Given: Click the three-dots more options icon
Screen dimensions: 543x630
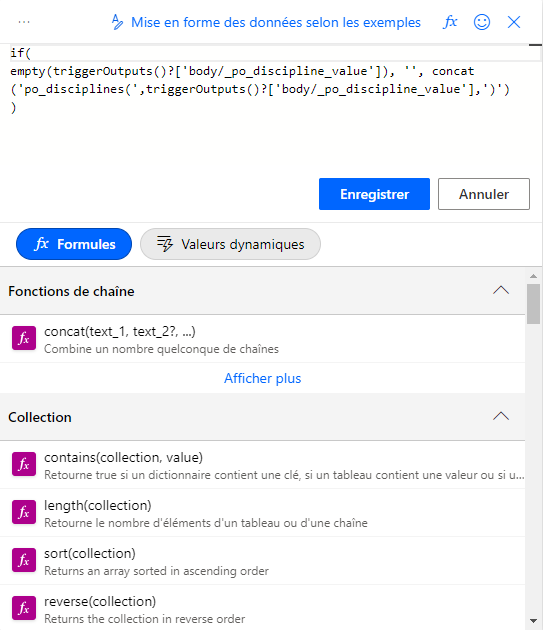Looking at the screenshot, I should (24, 22).
